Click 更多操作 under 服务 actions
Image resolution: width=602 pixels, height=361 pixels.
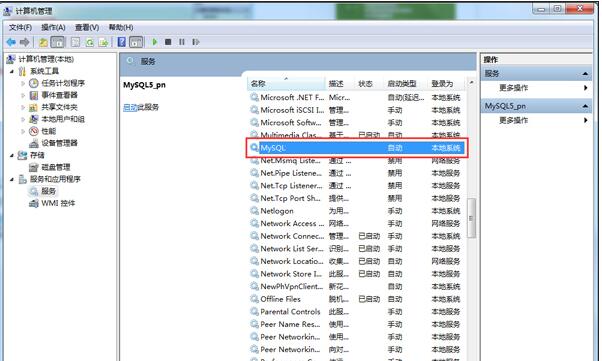[x=513, y=88]
